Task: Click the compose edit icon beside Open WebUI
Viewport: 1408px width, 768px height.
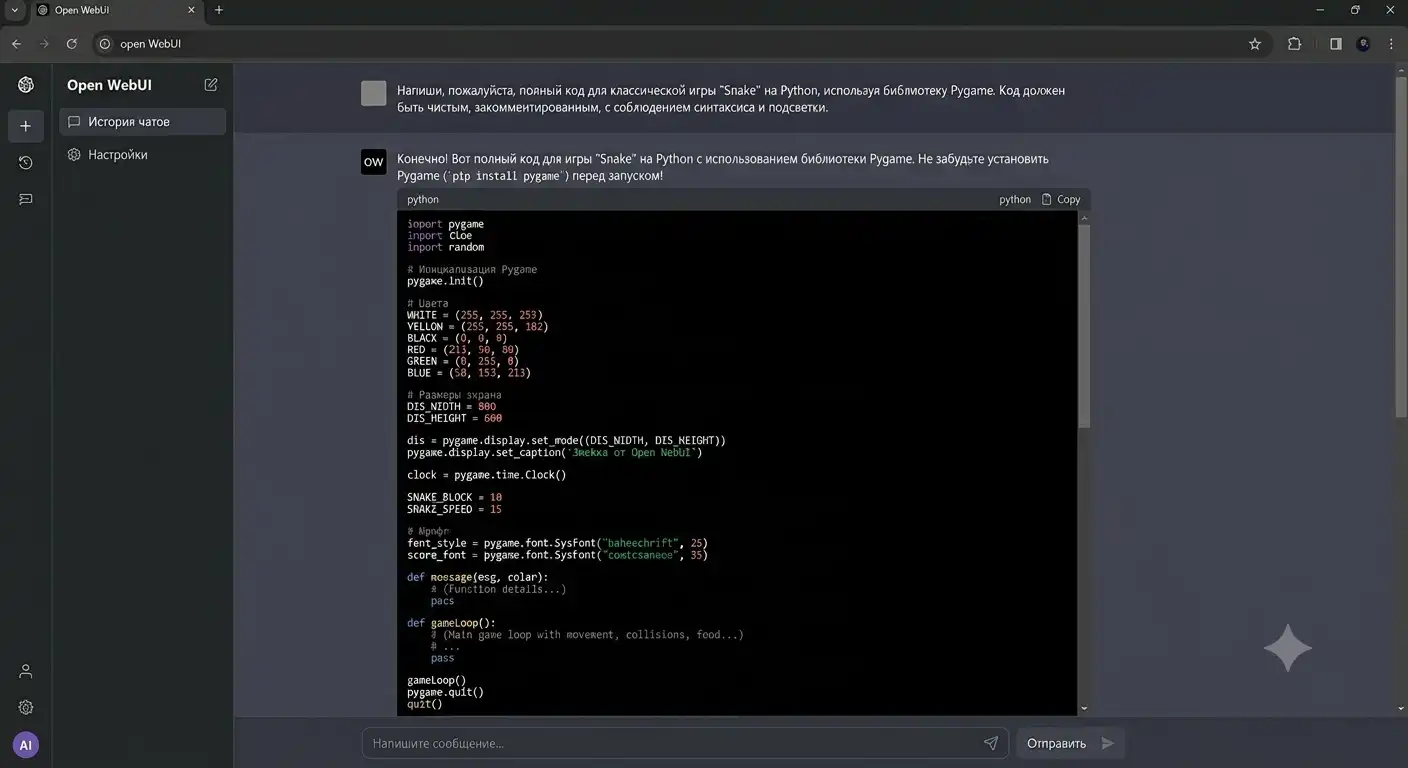Action: click(211, 85)
